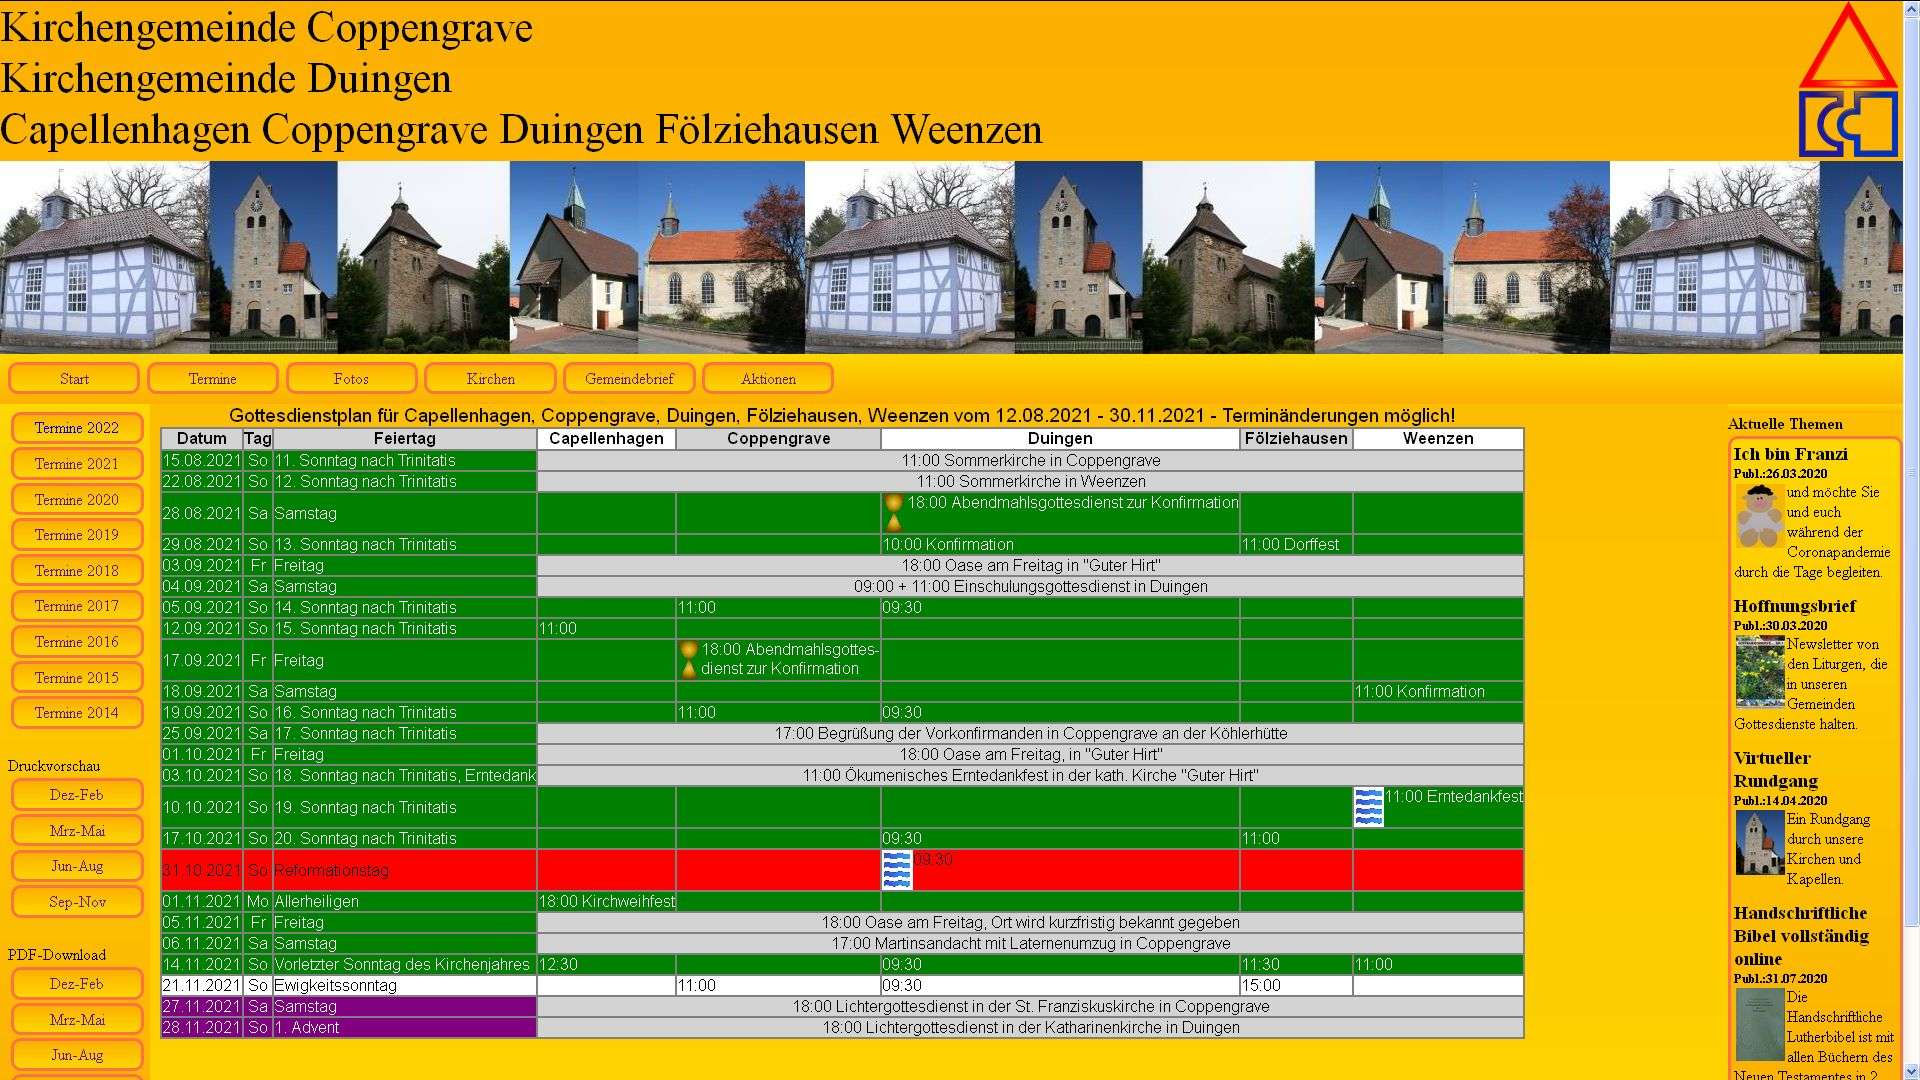This screenshot has width=1920, height=1080.
Task: Click the Gemeindebrief navigation button
Action: pyautogui.click(x=630, y=378)
